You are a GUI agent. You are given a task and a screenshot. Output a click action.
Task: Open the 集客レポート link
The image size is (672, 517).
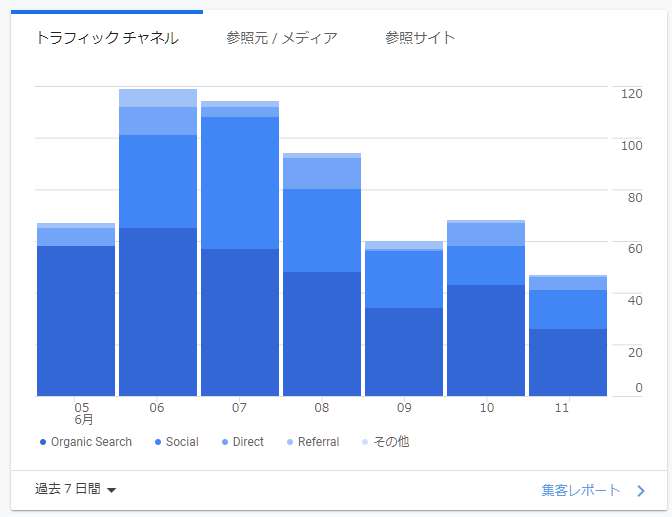point(581,490)
